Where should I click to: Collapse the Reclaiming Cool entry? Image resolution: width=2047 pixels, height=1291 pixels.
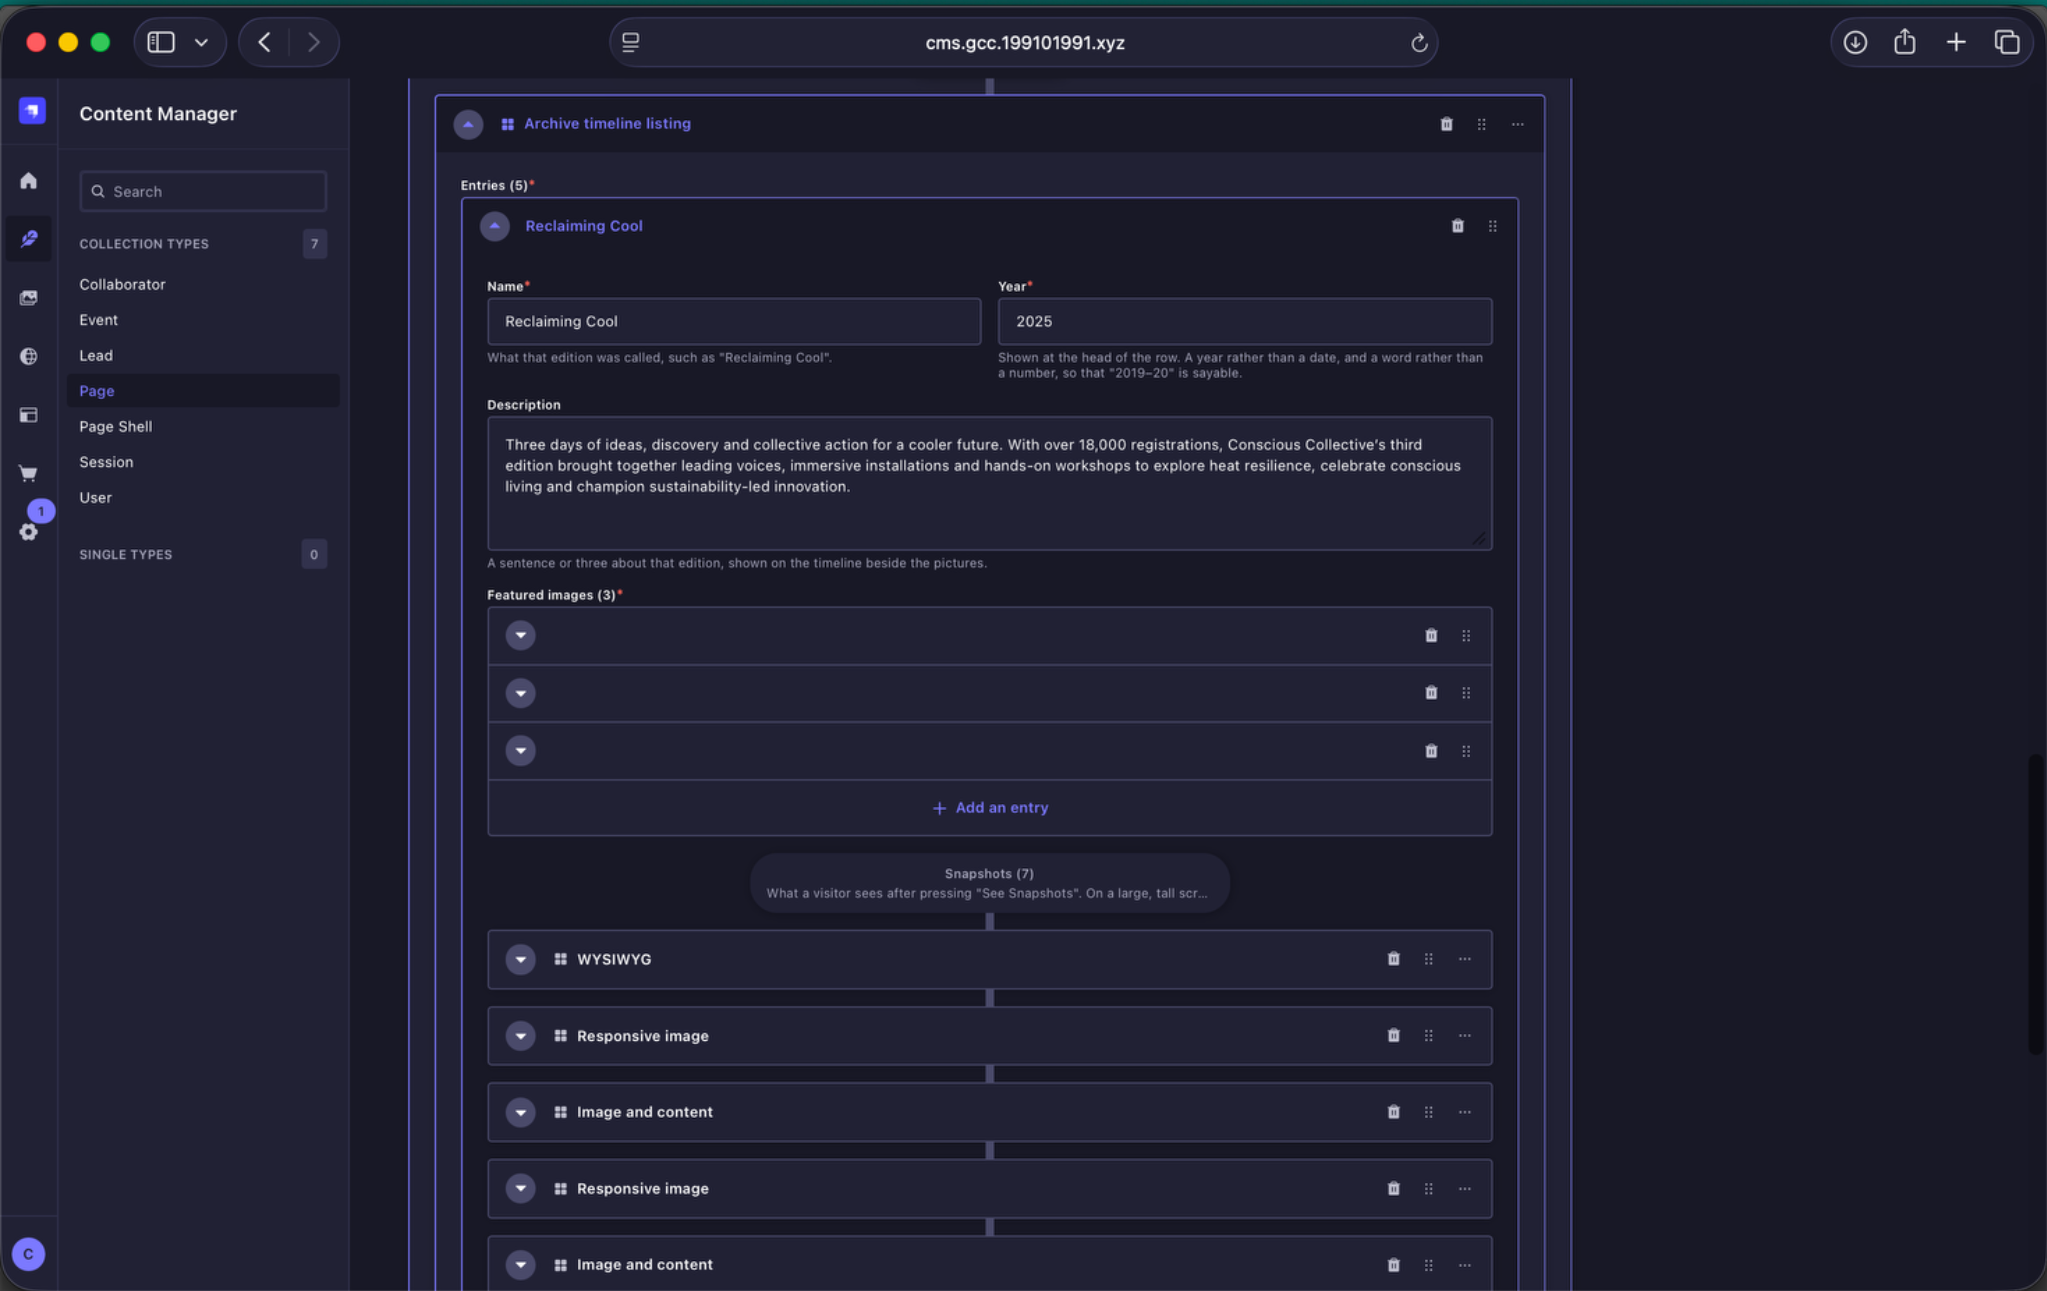494,226
